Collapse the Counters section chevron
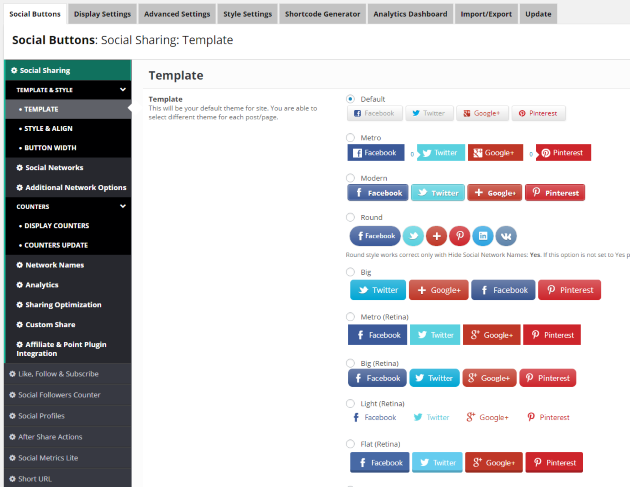 point(123,206)
